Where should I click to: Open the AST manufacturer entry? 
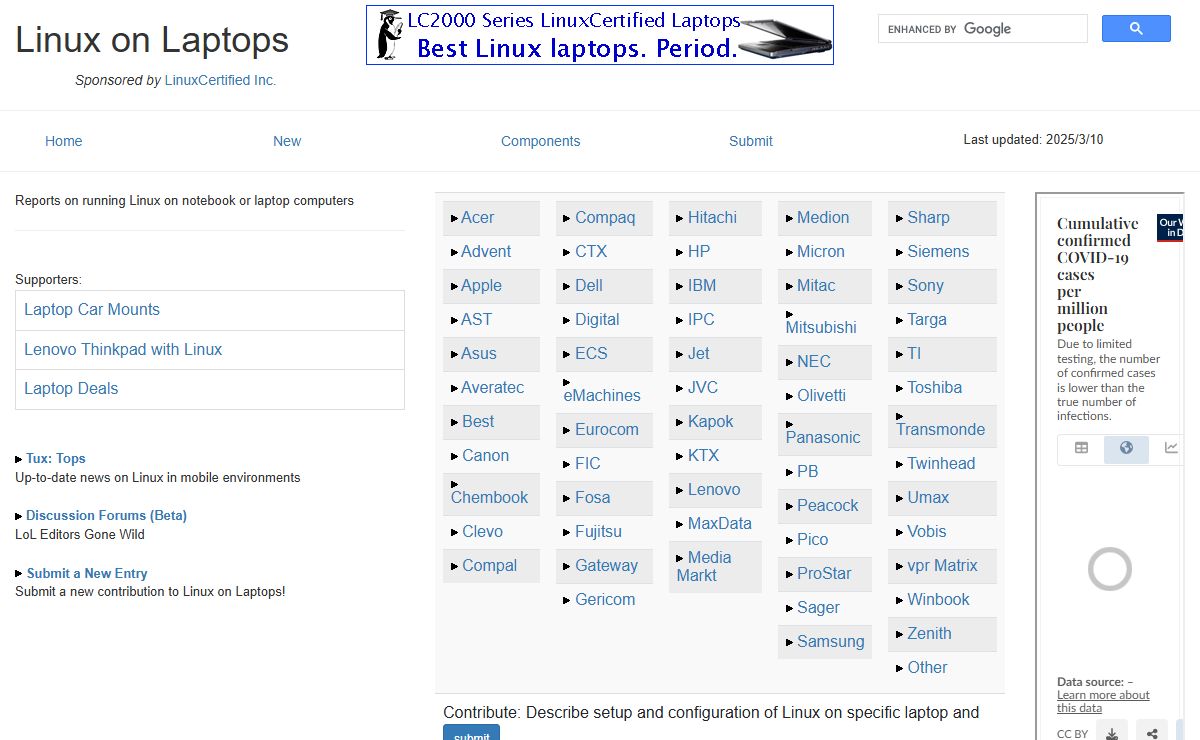[476, 320]
